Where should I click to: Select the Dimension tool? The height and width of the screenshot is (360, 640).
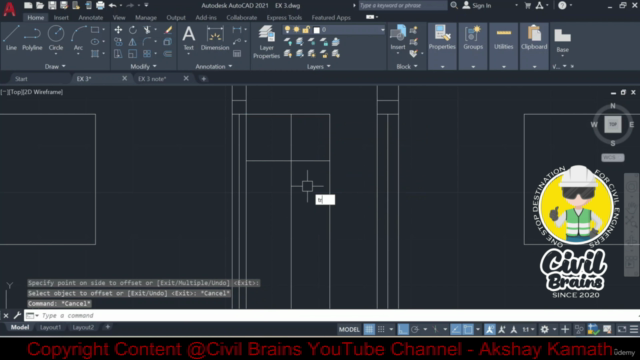(215, 38)
